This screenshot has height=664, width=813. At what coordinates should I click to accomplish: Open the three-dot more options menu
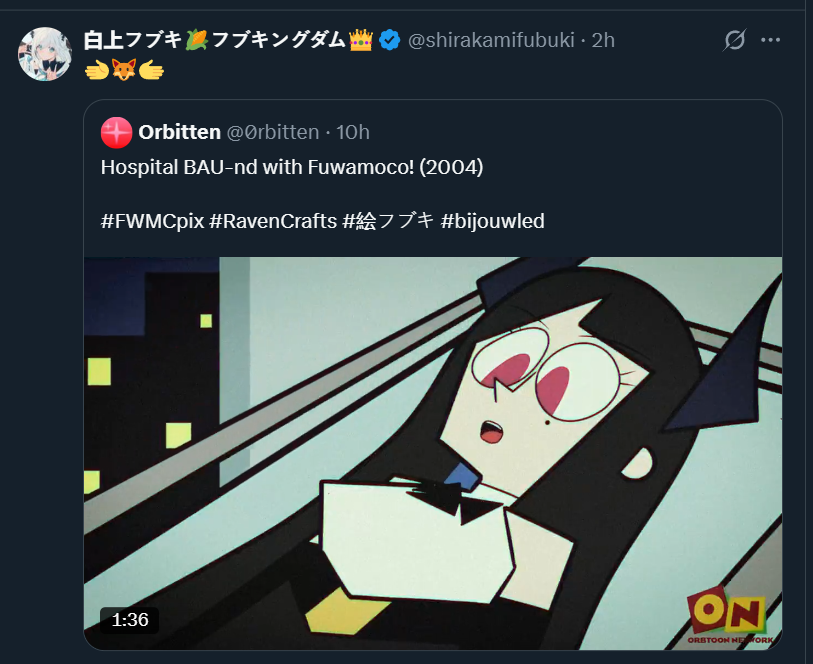pos(770,40)
